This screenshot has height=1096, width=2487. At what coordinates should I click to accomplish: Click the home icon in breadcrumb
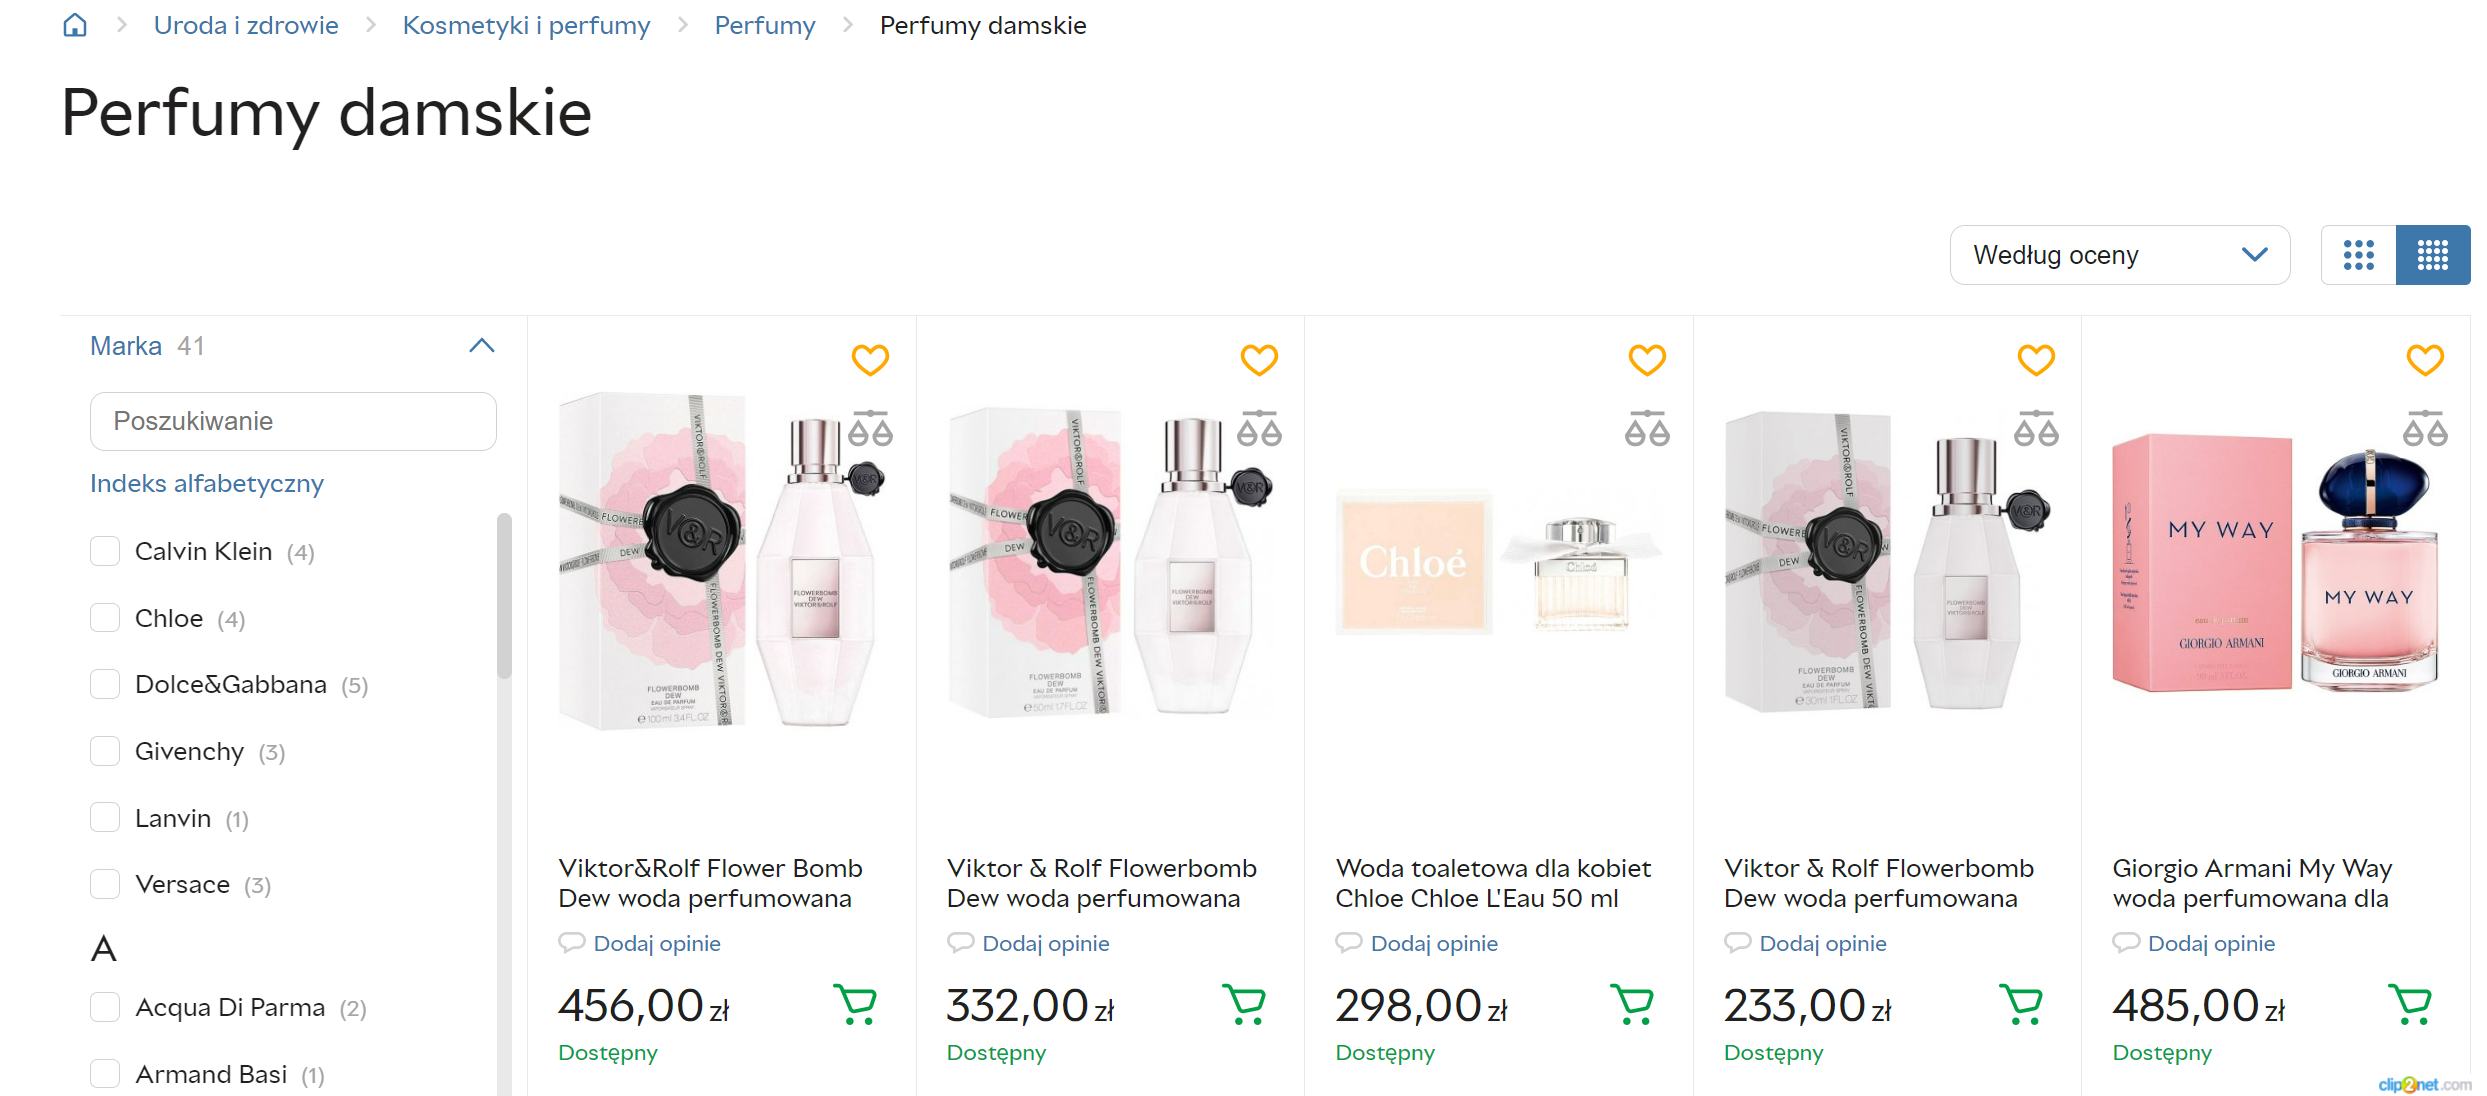[75, 25]
